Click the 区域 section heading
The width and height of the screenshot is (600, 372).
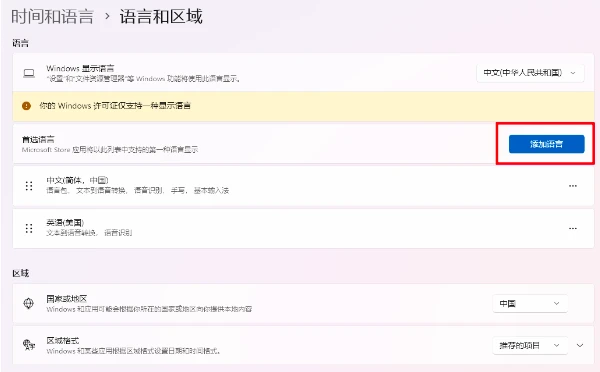21,273
